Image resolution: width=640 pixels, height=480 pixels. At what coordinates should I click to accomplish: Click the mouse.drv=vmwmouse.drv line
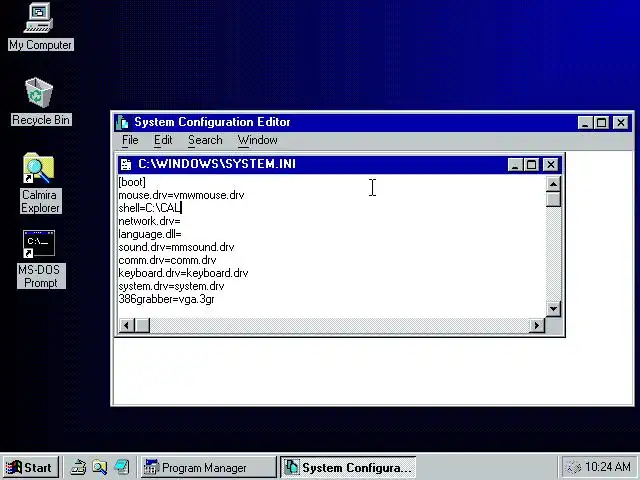[x=181, y=195]
